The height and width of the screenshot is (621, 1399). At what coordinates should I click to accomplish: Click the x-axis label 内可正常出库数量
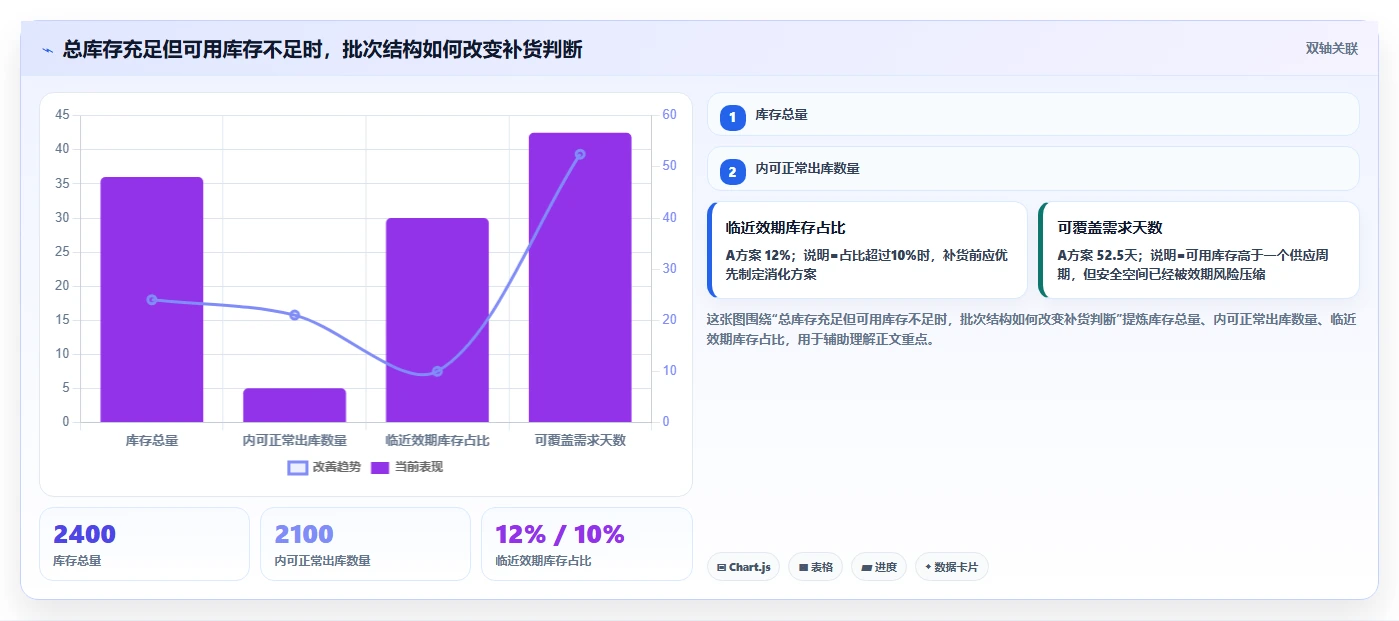pyautogui.click(x=295, y=440)
